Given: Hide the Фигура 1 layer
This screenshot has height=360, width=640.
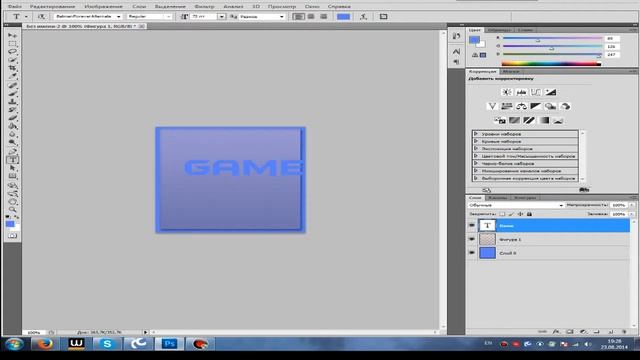Looking at the screenshot, I should pyautogui.click(x=471, y=239).
